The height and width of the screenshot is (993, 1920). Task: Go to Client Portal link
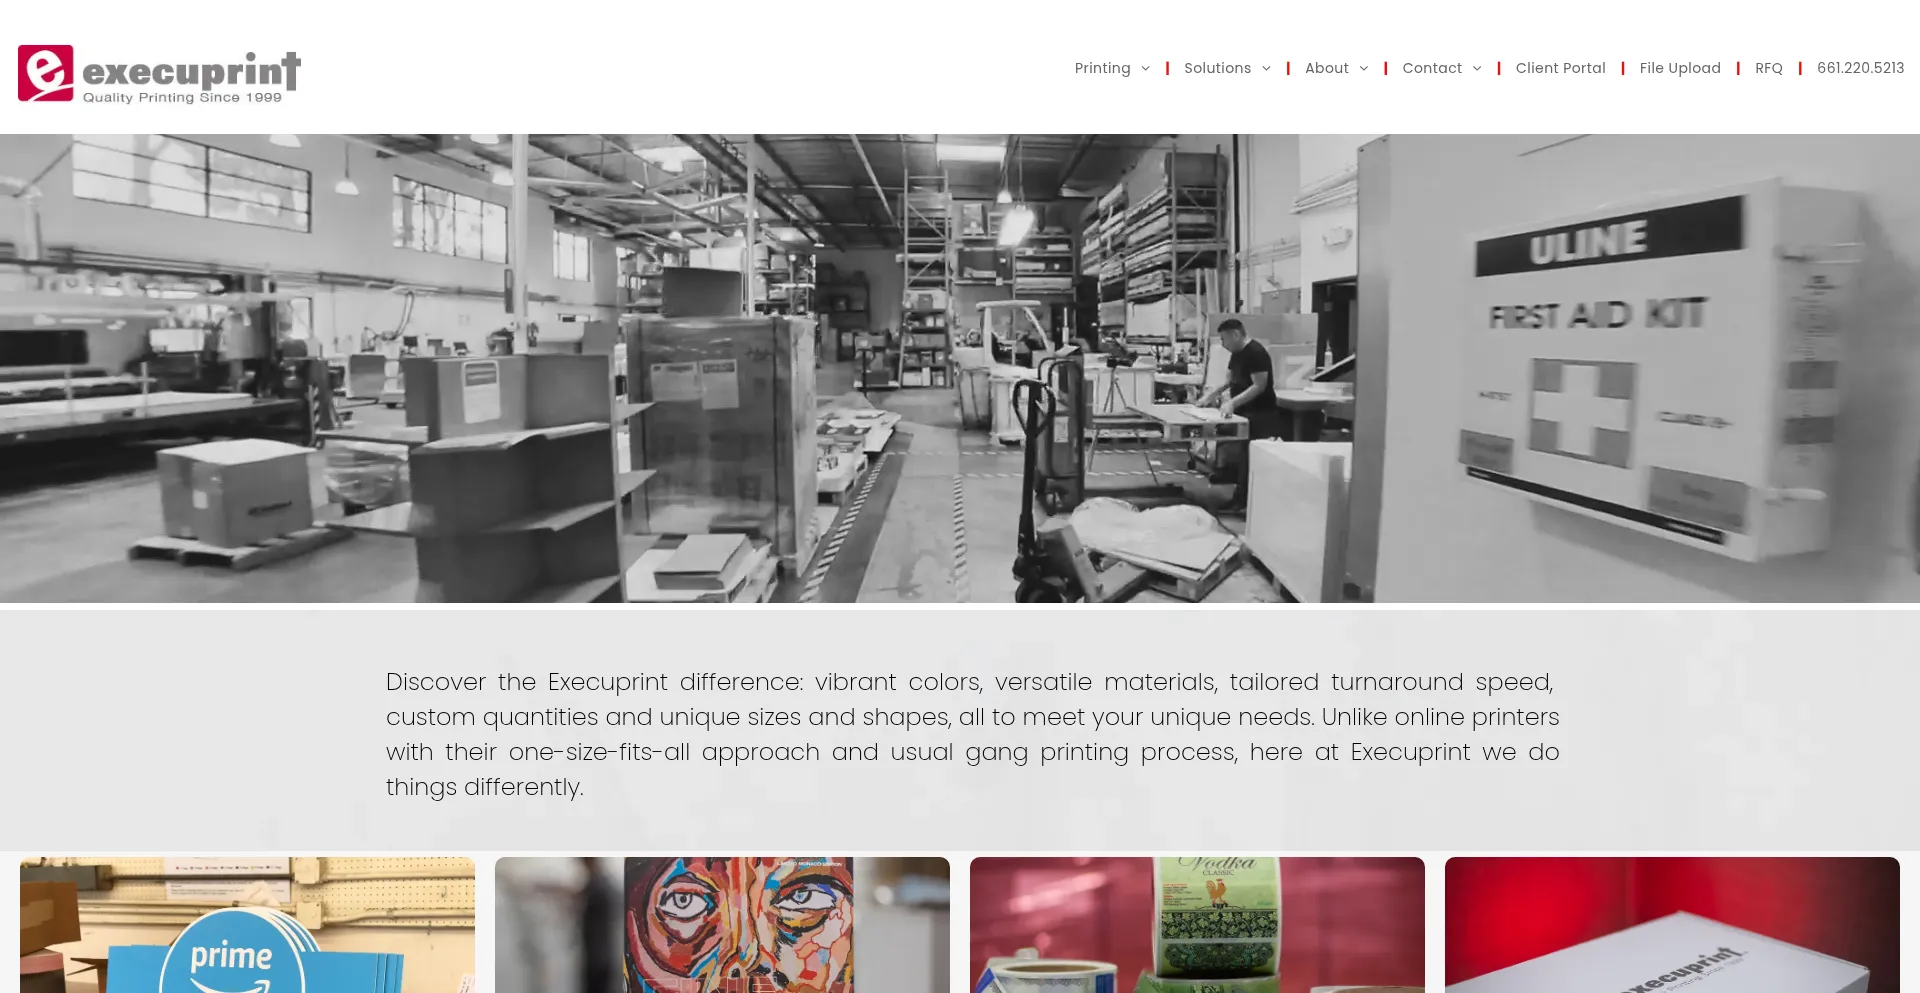coord(1560,68)
